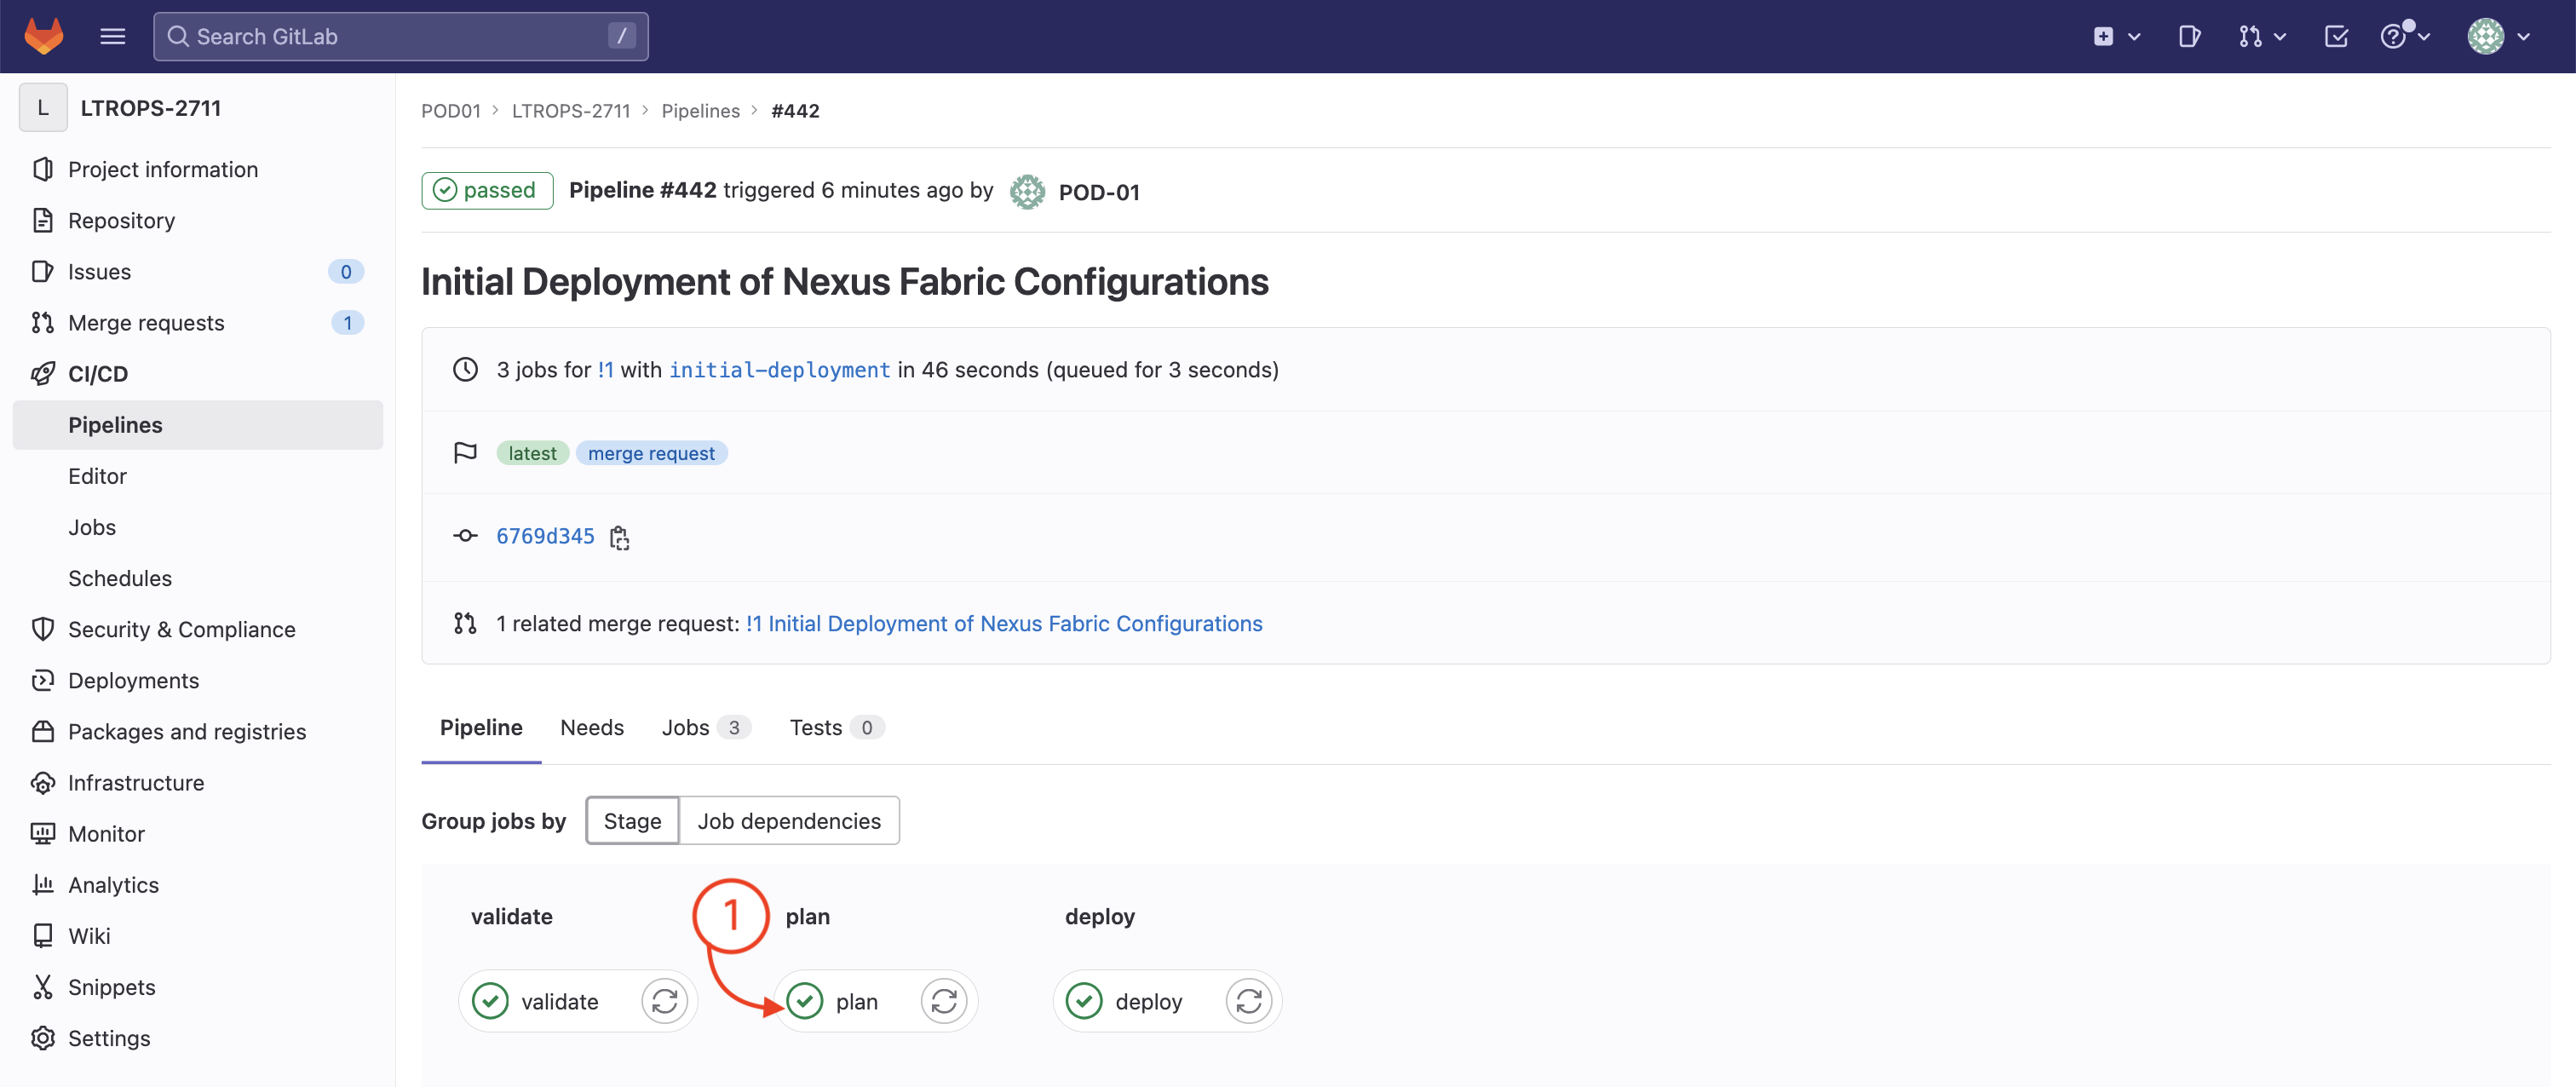Expand the create new plus dropdown
2576x1087 pixels.
pos(2116,36)
